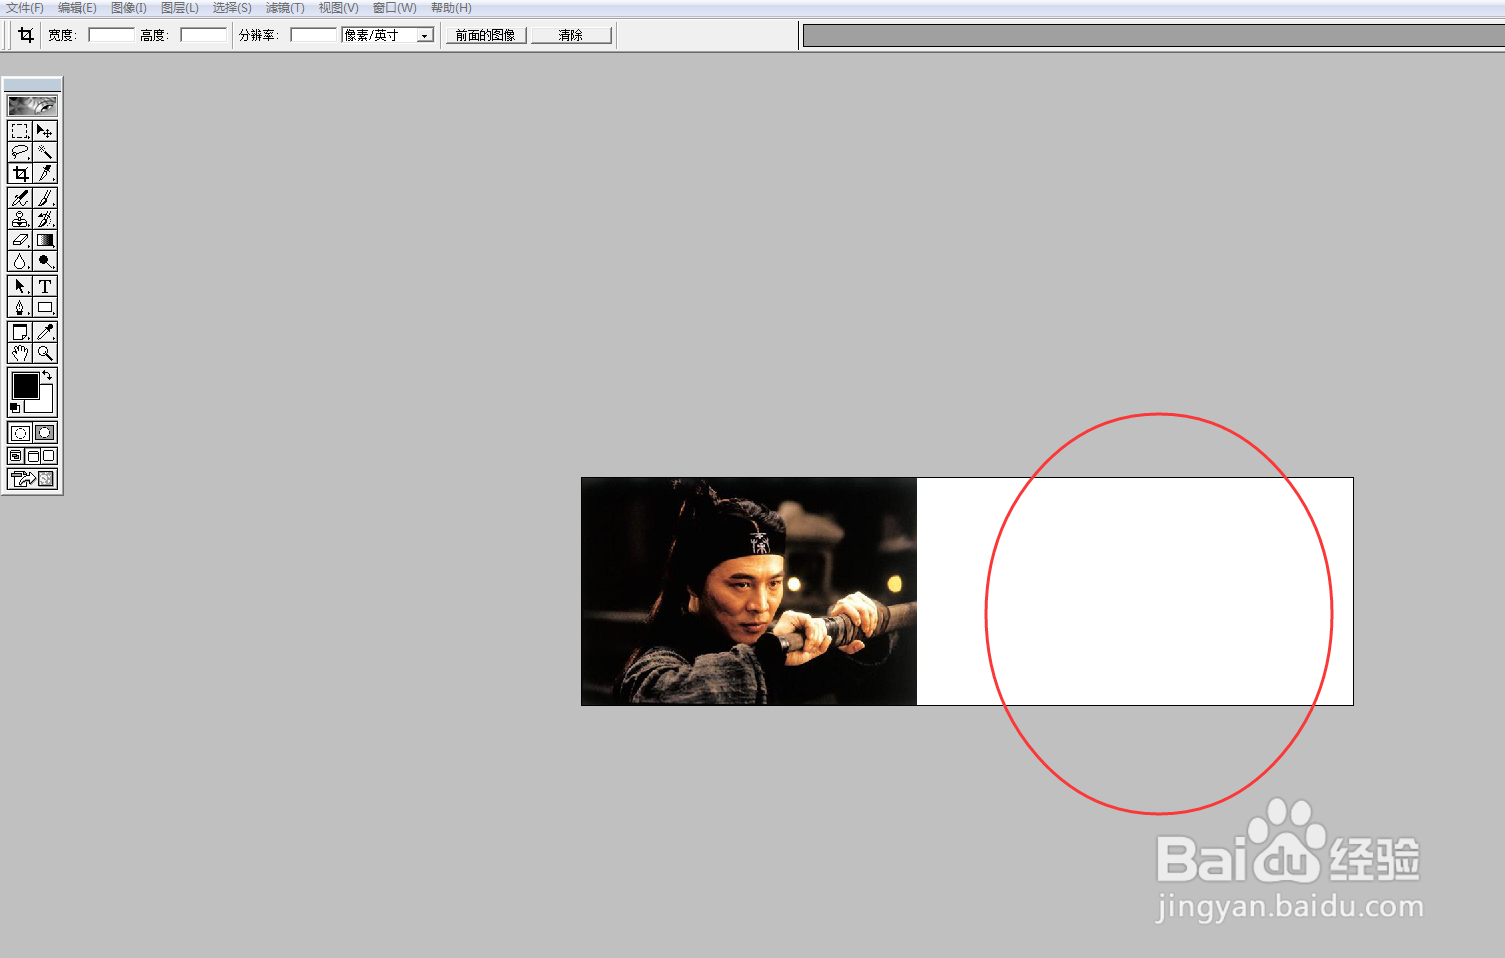Reset to default foreground and background colors

(x=14, y=408)
